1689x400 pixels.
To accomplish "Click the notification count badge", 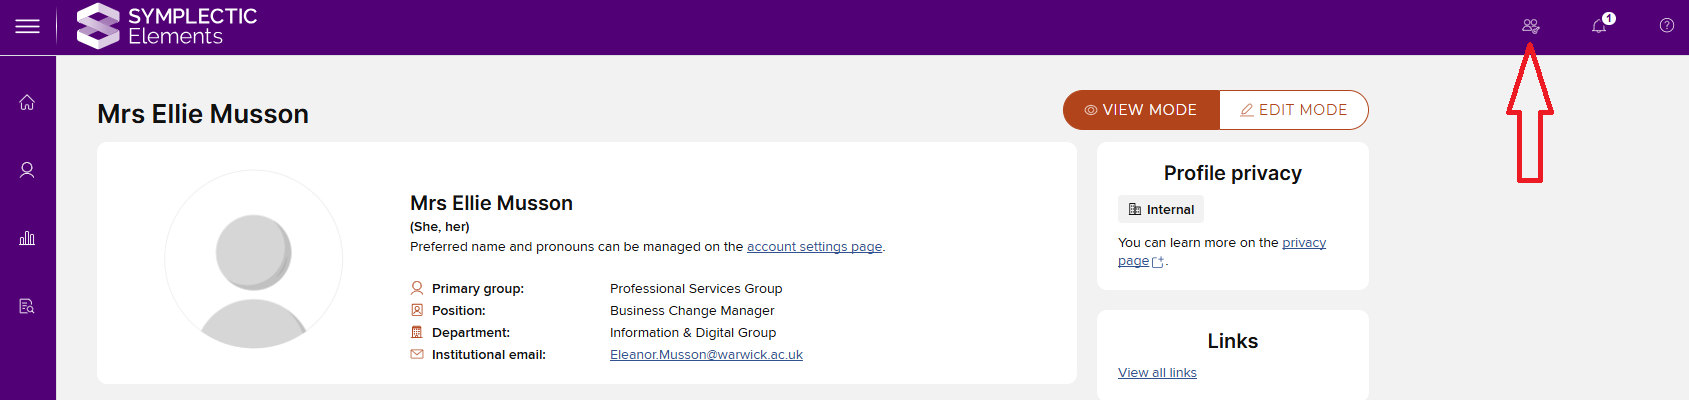I will coord(1608,18).
